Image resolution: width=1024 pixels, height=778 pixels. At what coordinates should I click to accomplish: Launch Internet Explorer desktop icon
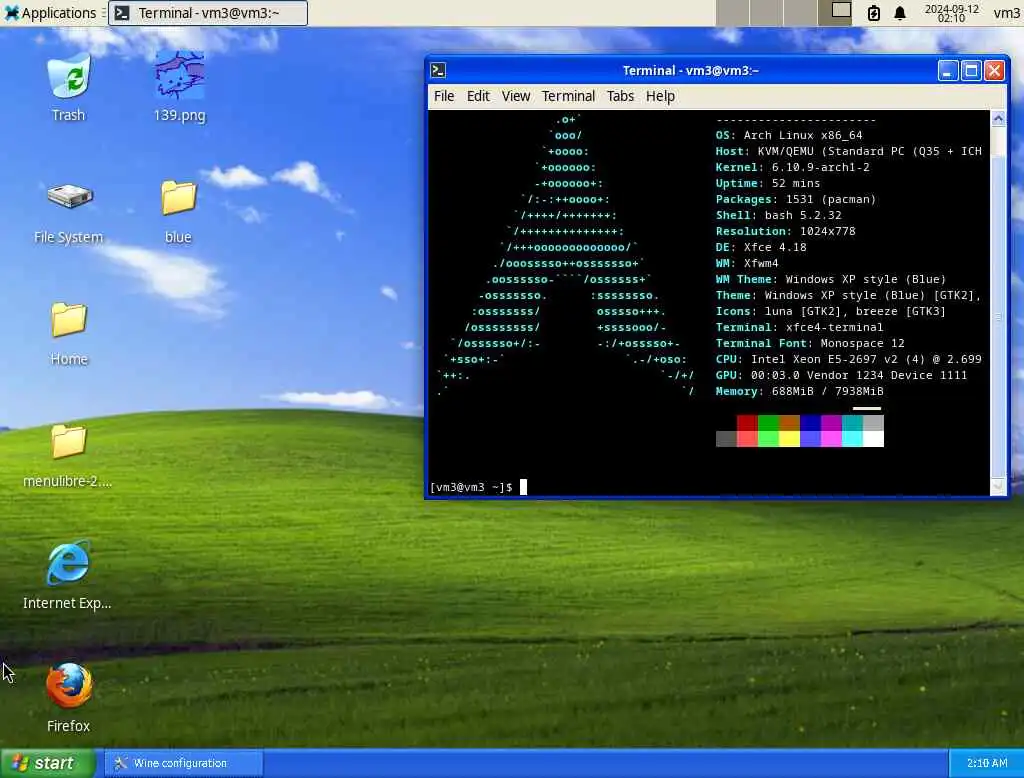coord(67,576)
